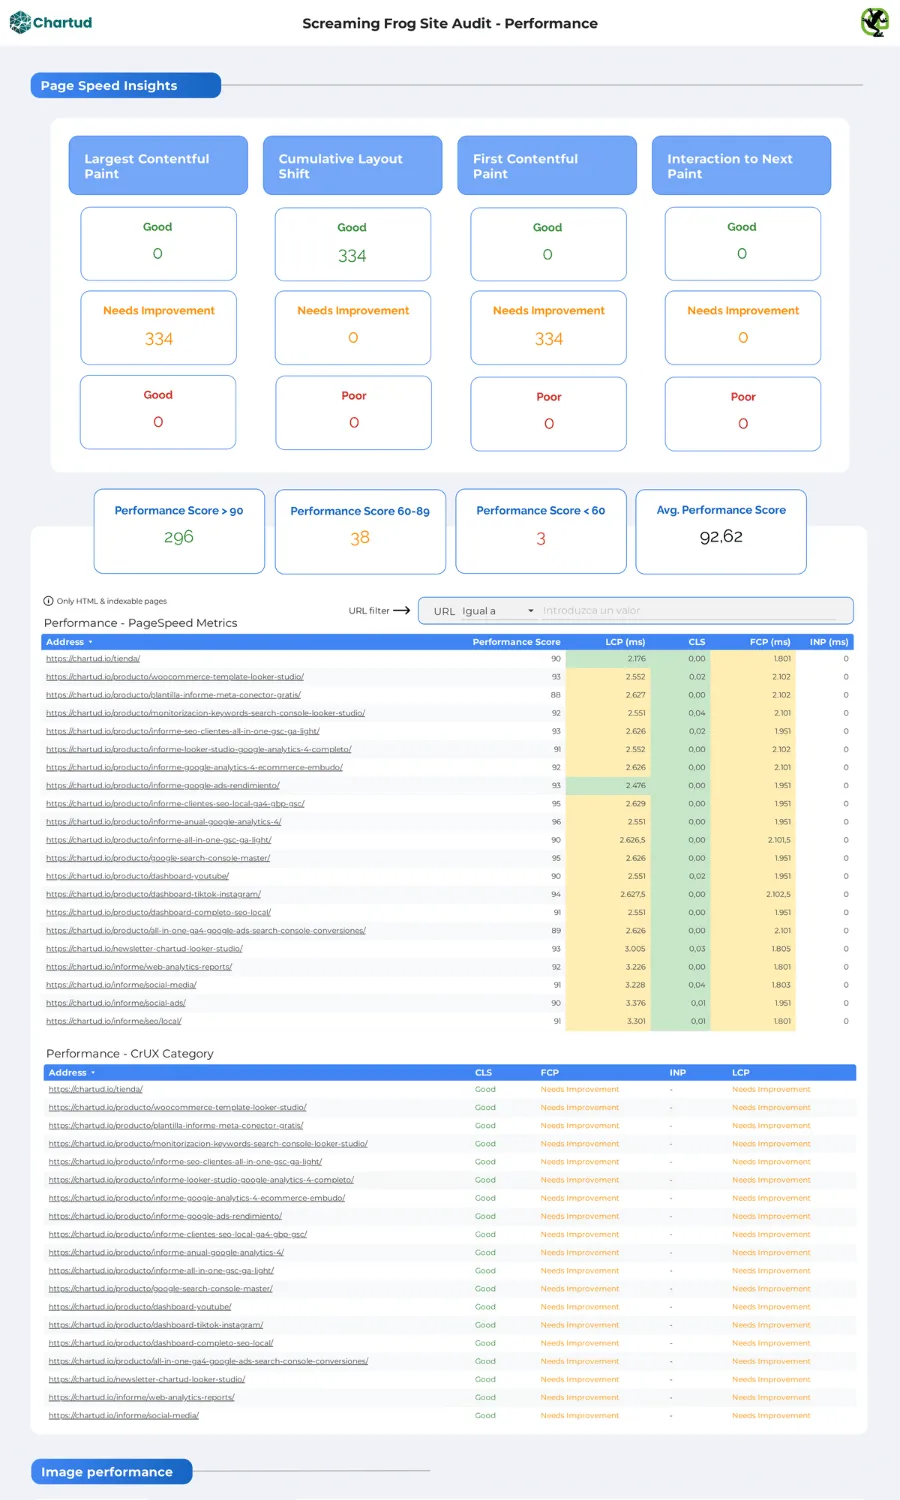Click the "Performance - PageSpeed Metrics" table title
The image size is (900, 1500).
pos(141,623)
